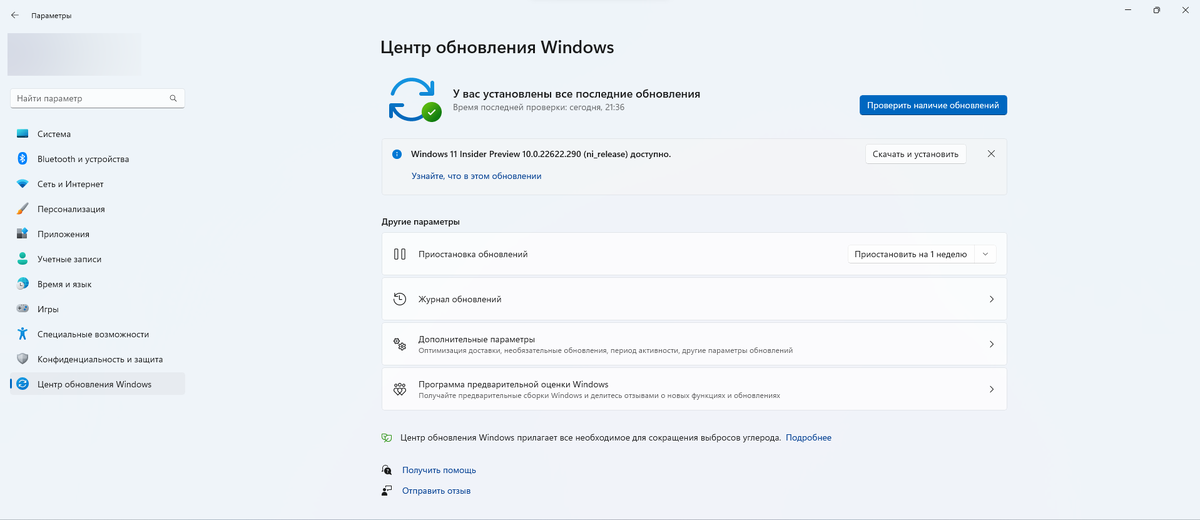This screenshot has width=1200, height=520.
Task: Click the blurred user account profile area
Action: 74,54
